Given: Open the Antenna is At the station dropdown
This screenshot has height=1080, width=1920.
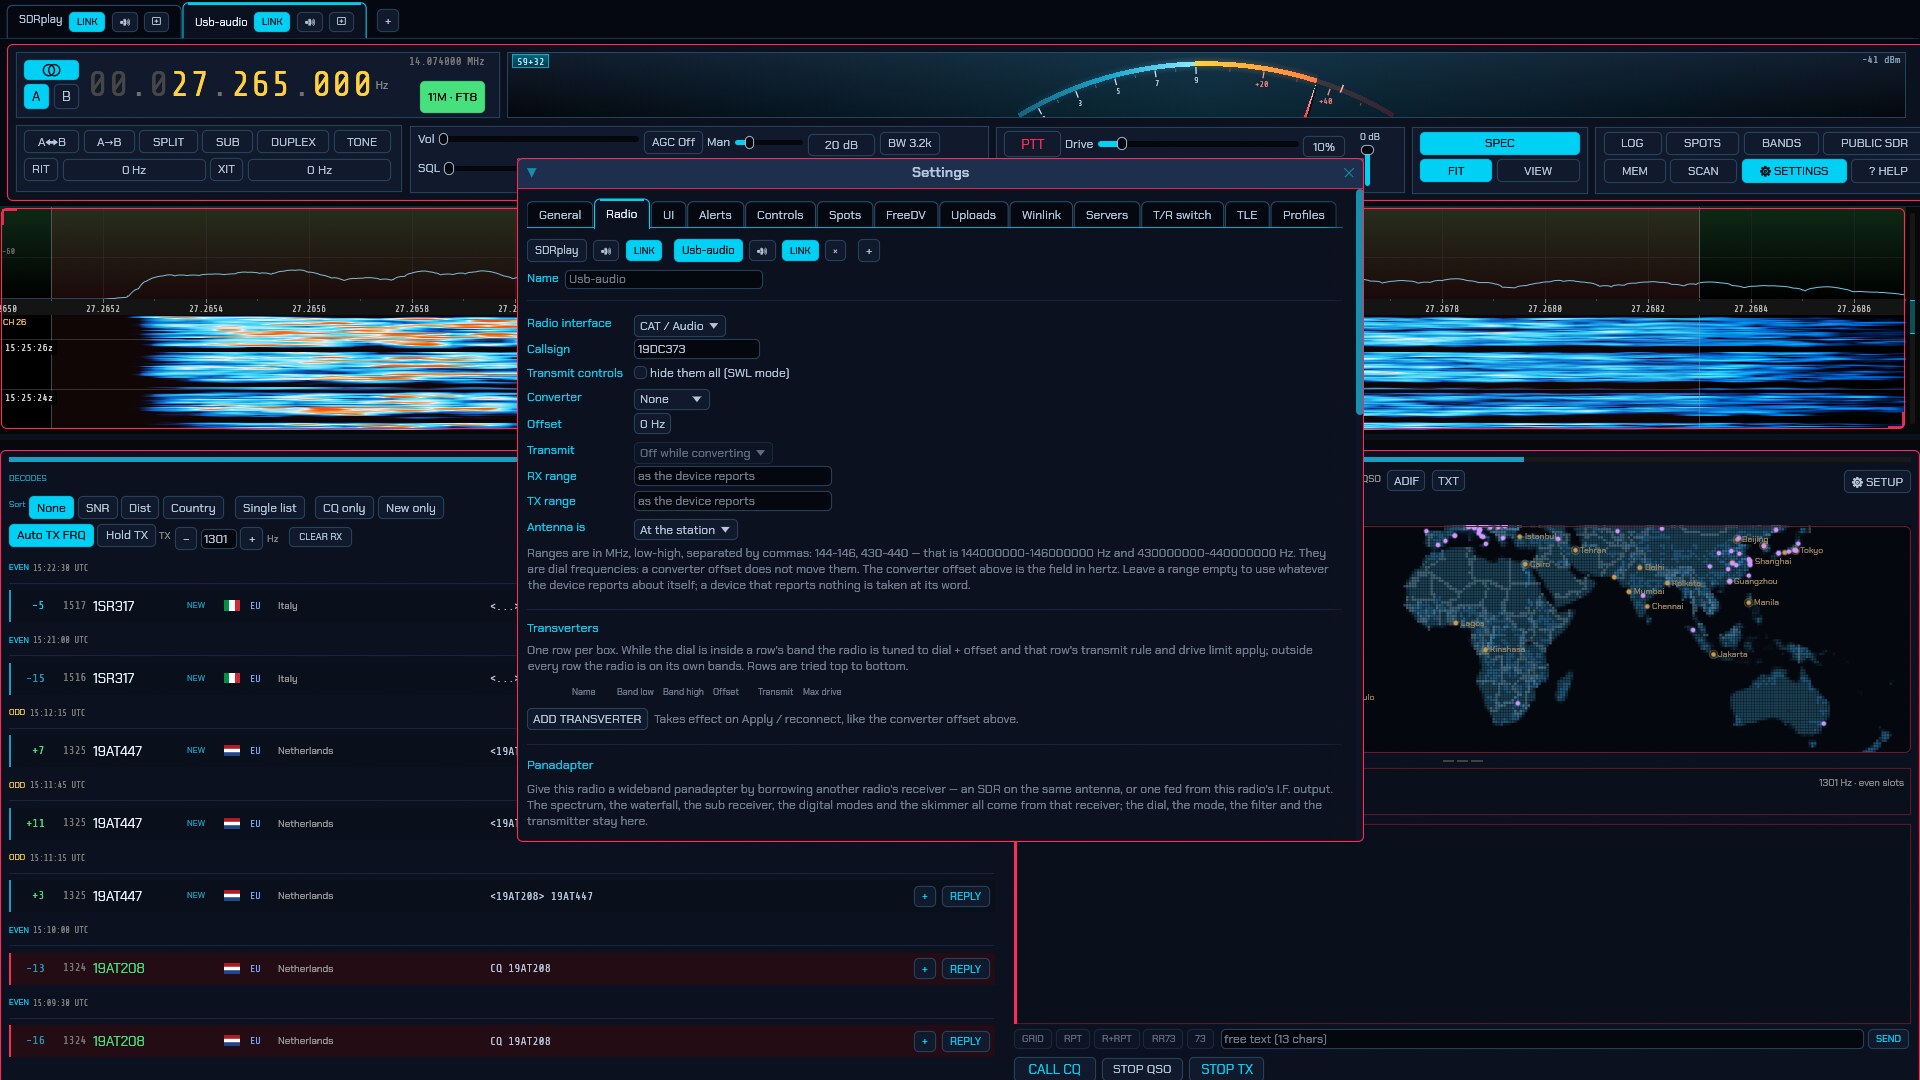Looking at the screenshot, I should (685, 530).
